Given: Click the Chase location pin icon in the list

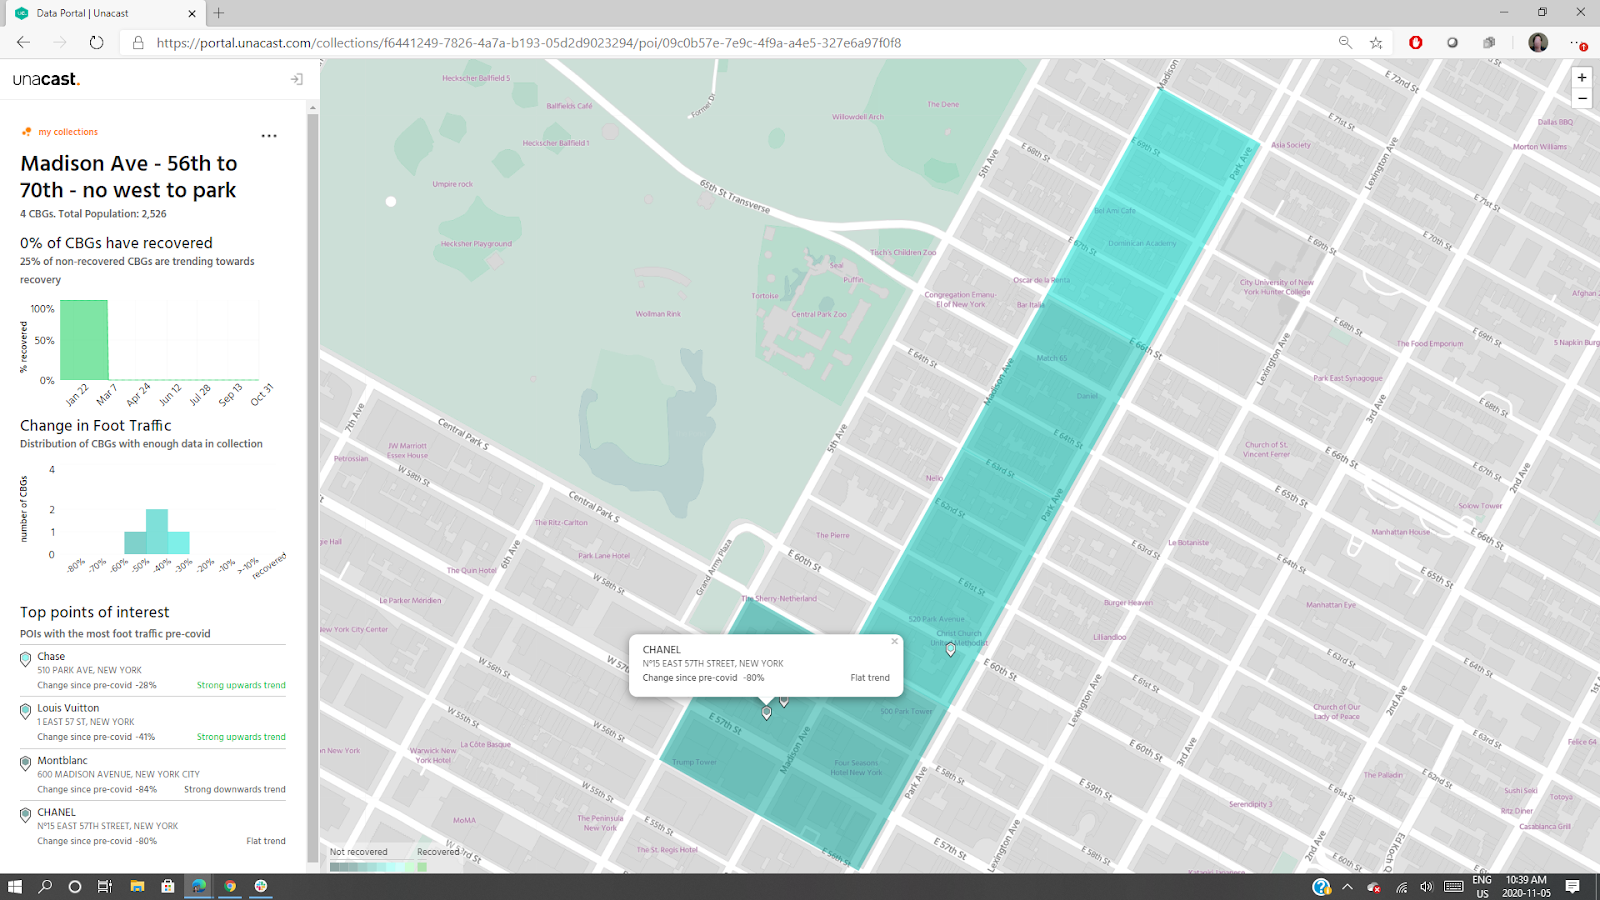Looking at the screenshot, I should pos(26,659).
